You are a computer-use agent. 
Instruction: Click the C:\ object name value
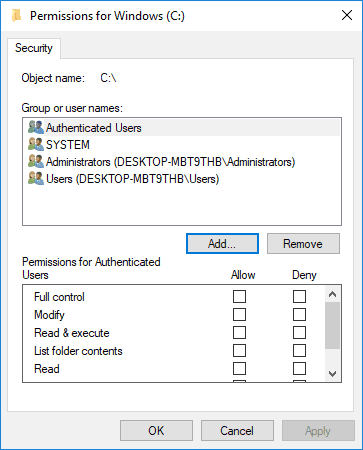pos(108,78)
